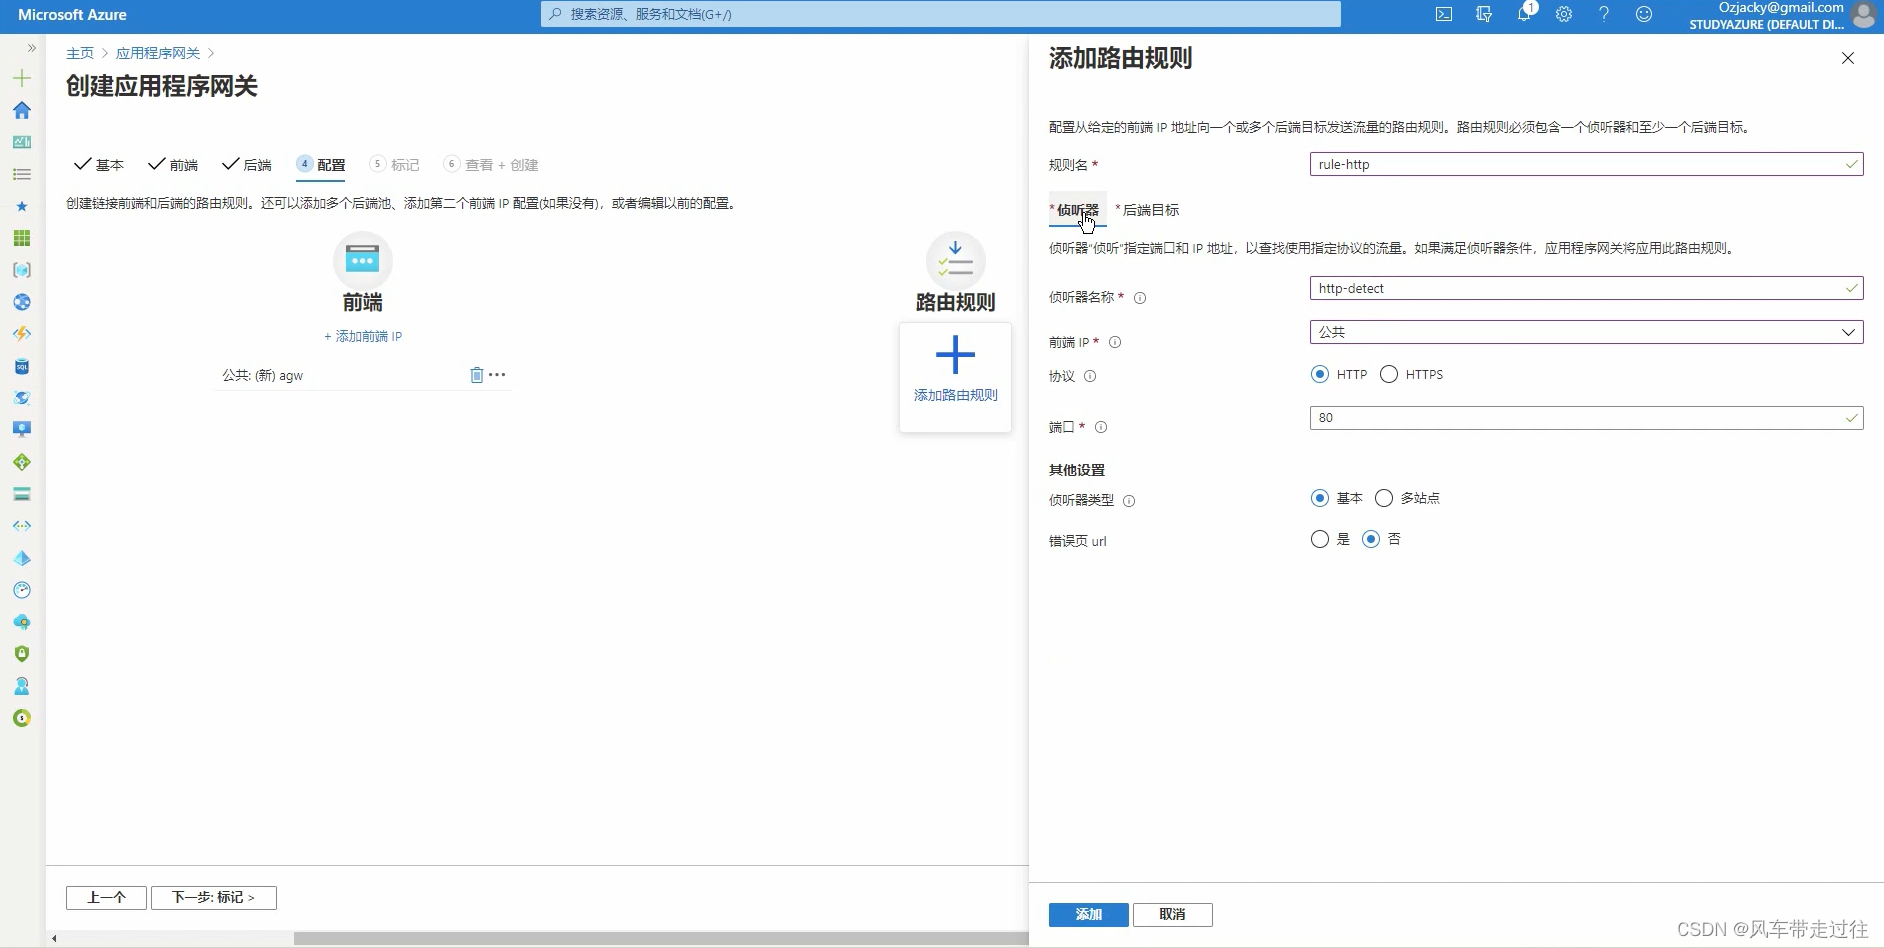Select the HTTPS protocol radio button
Screen dimensions: 1884x948
[x=1389, y=374]
